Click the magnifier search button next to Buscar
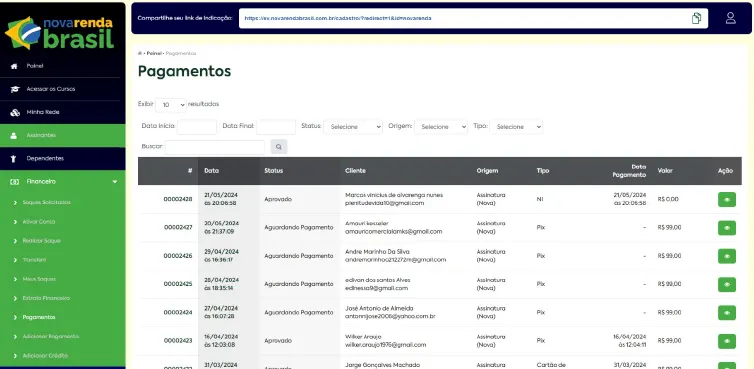 (x=279, y=147)
